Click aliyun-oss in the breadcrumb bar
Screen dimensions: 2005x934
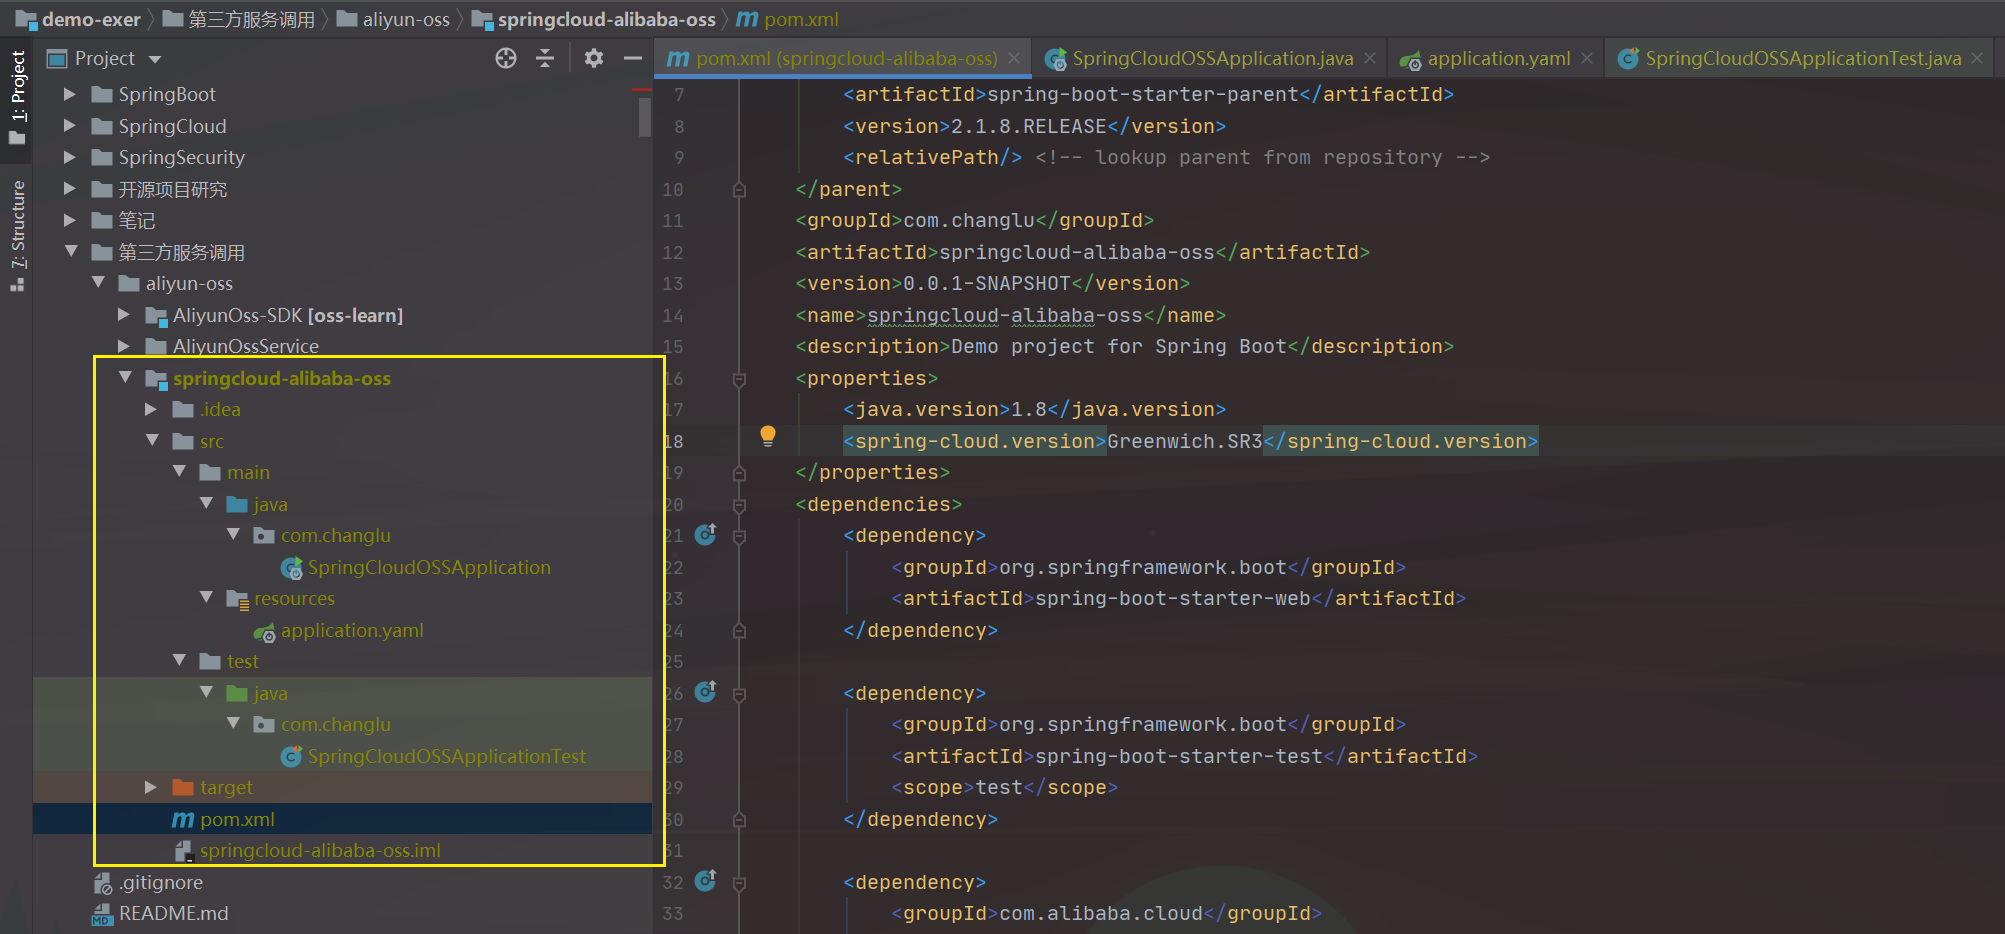pyautogui.click(x=394, y=19)
